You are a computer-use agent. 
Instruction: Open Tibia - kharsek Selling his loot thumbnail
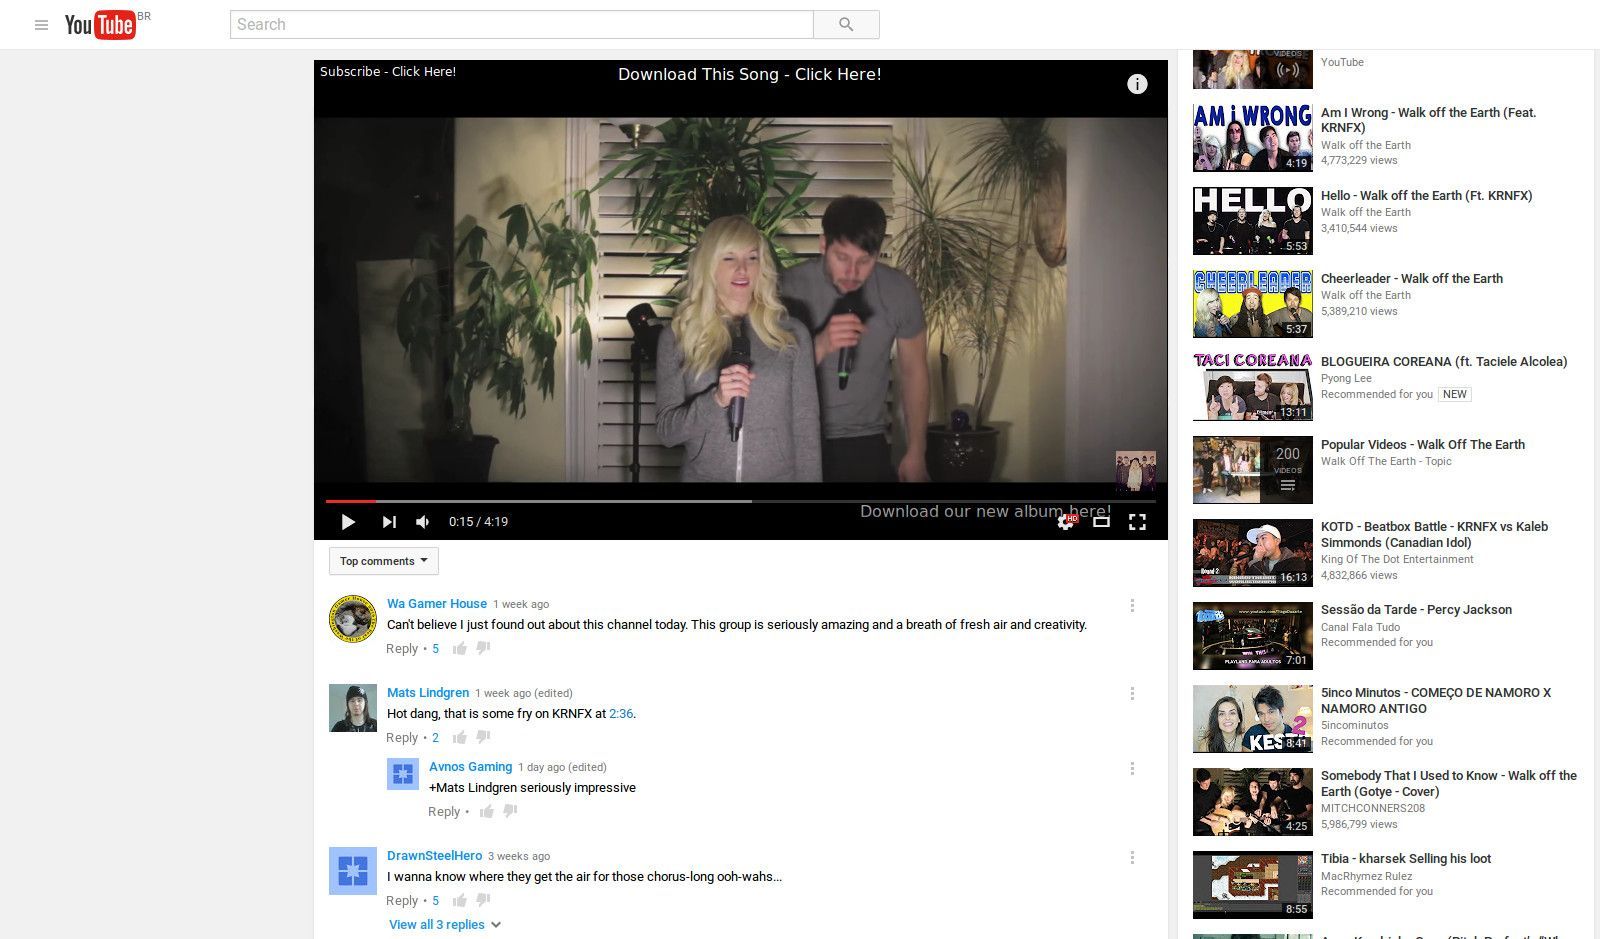(1253, 885)
